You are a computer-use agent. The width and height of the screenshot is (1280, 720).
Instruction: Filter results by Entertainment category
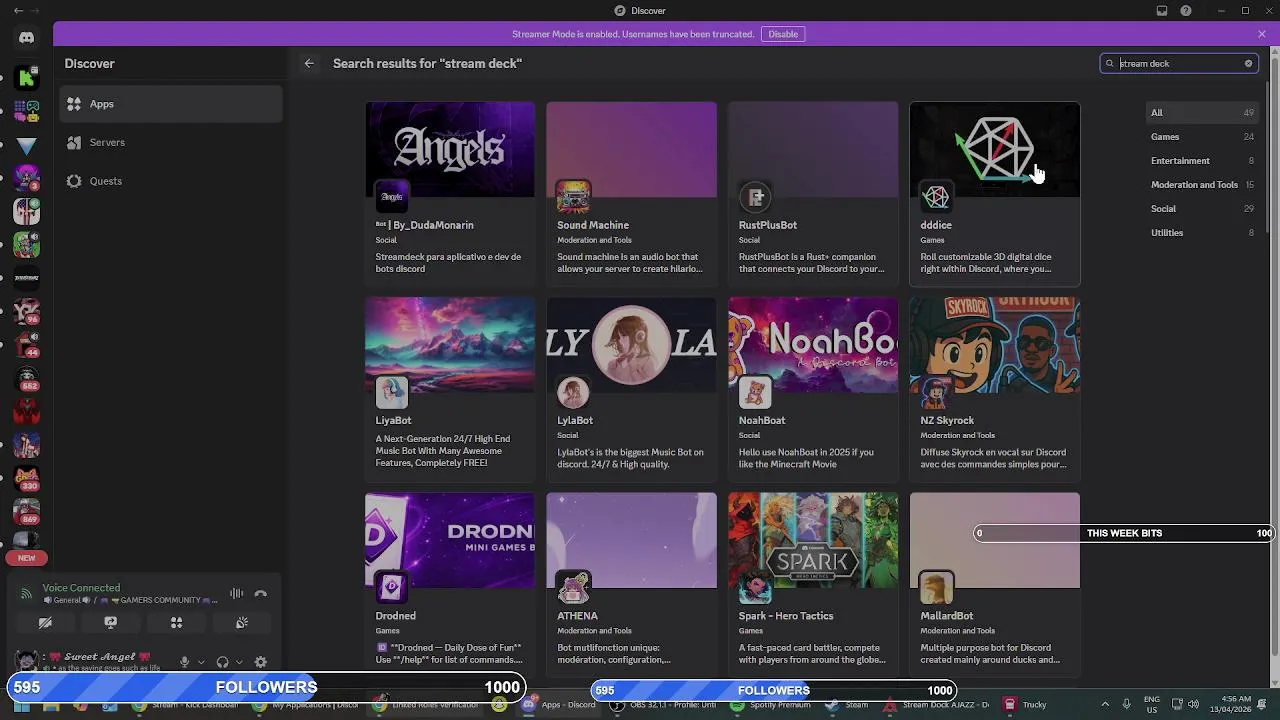pos(1202,161)
